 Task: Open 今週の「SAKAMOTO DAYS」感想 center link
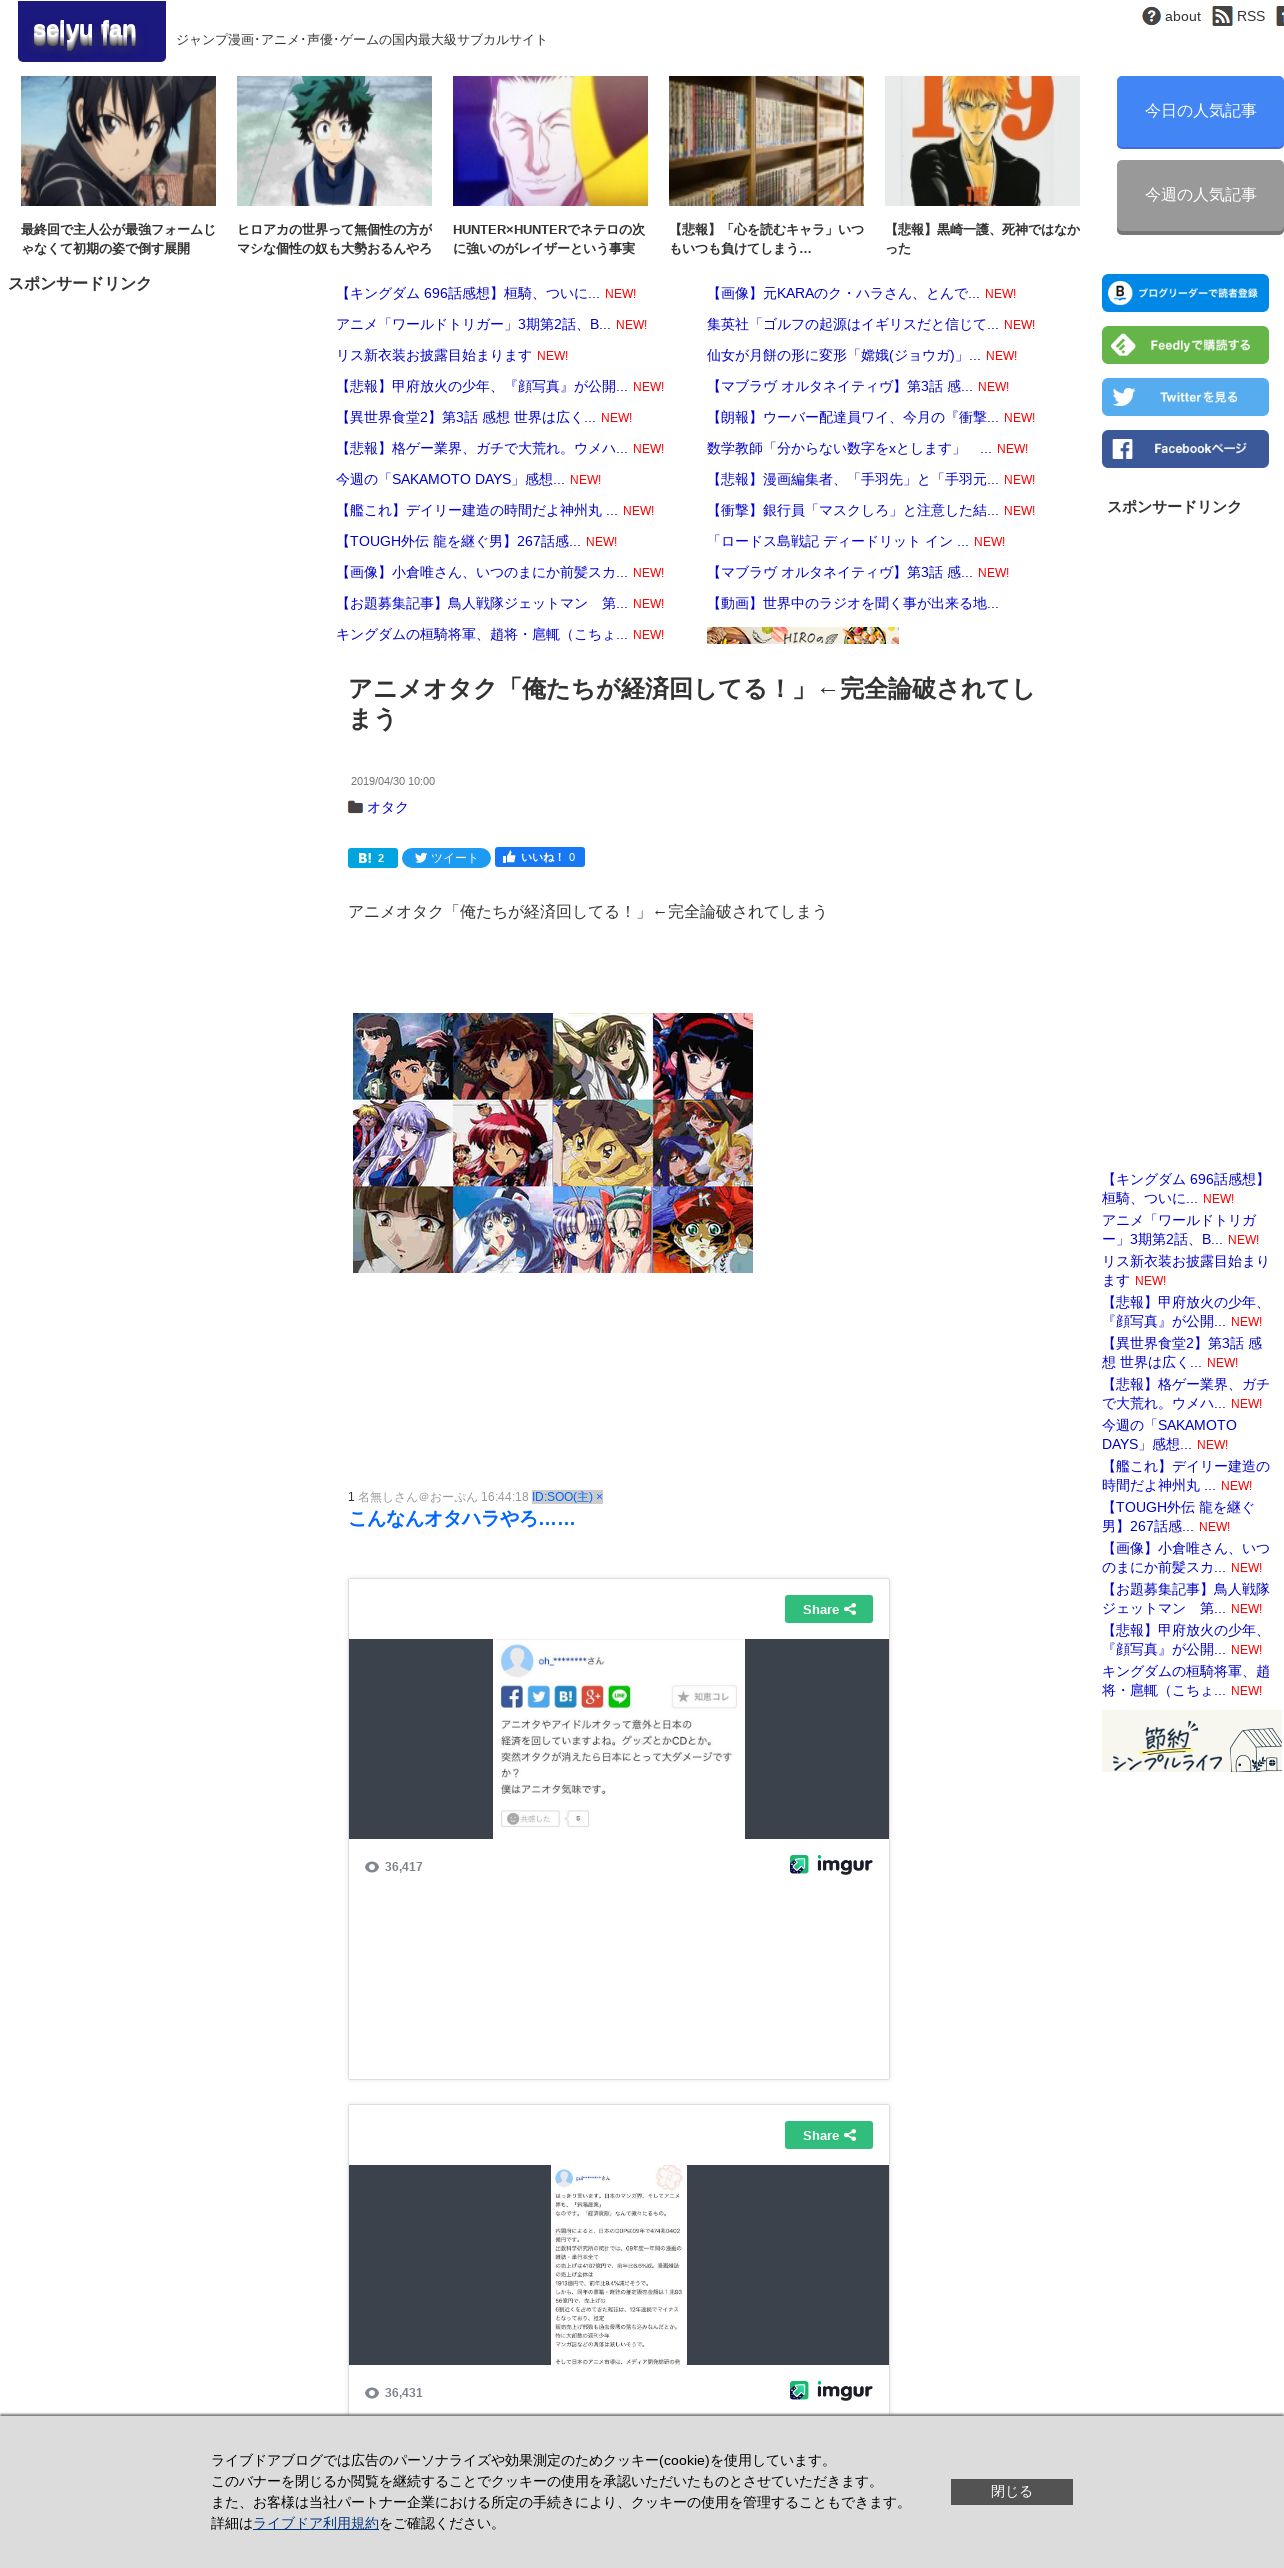450,479
